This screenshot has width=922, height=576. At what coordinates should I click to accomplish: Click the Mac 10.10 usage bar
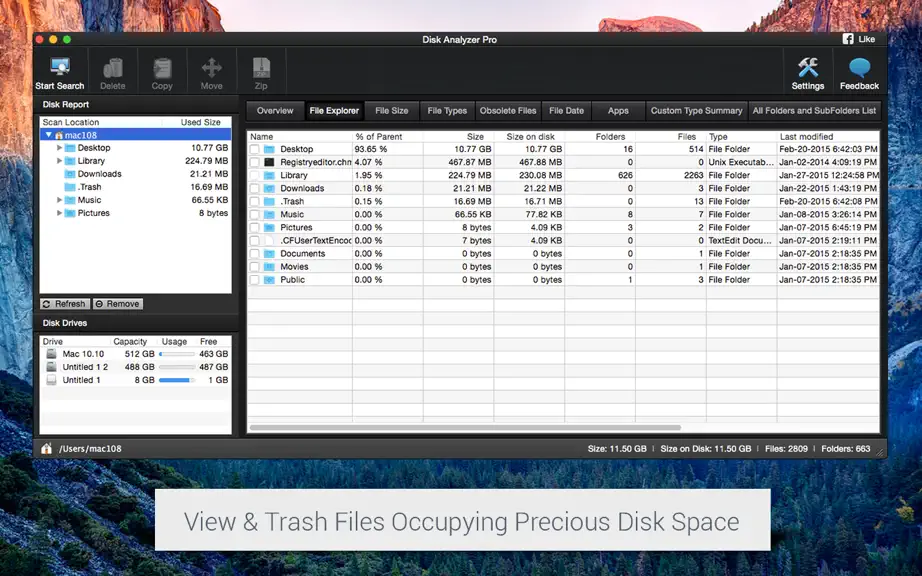coord(176,354)
